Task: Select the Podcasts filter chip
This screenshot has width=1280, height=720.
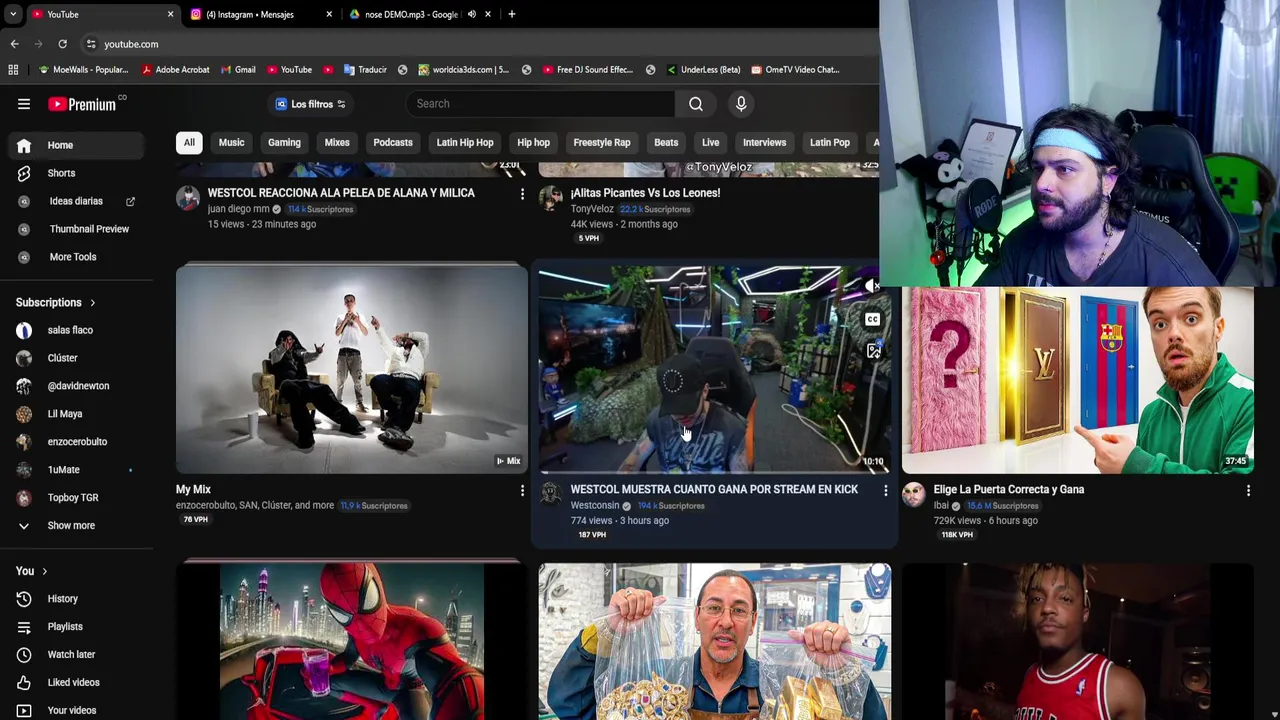Action: coord(393,142)
